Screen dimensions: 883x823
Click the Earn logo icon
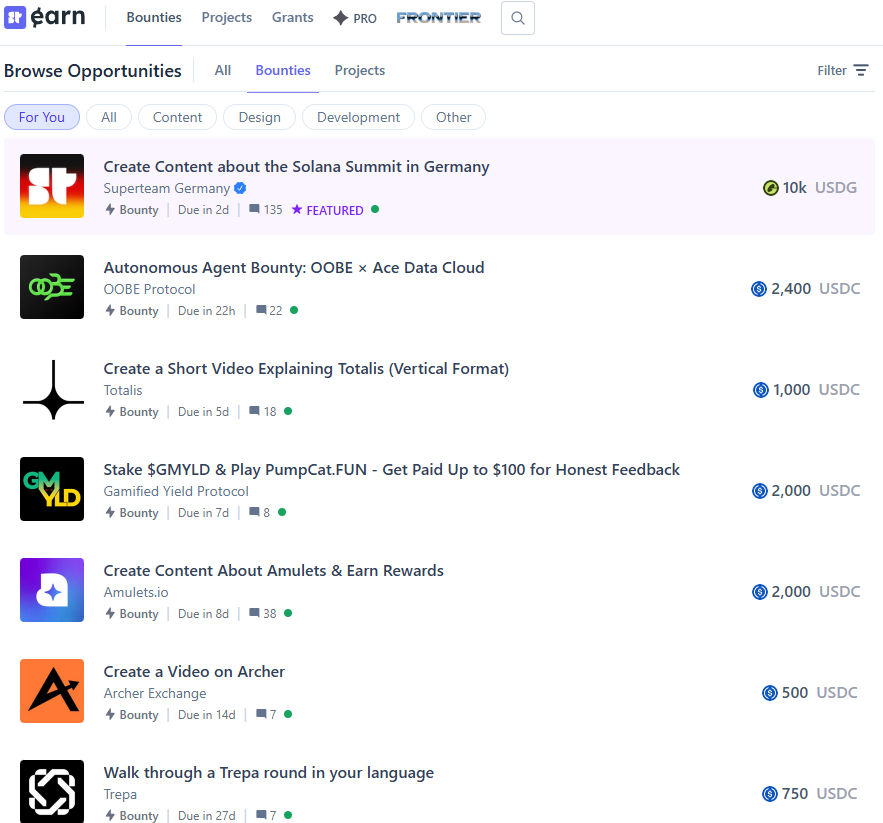(15, 17)
